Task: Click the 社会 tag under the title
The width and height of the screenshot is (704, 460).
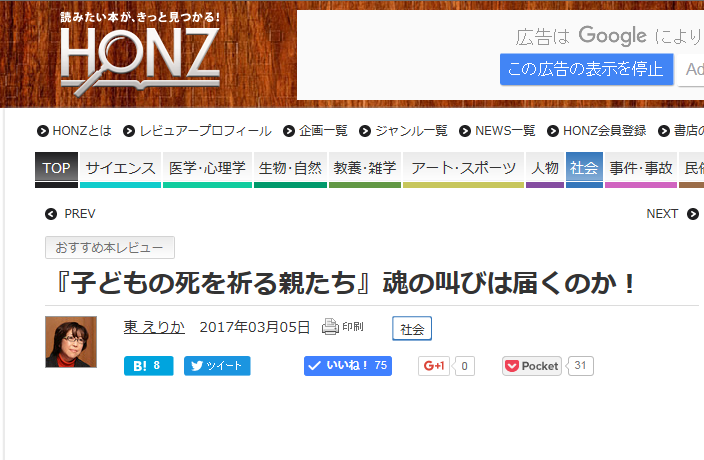Action: [412, 329]
